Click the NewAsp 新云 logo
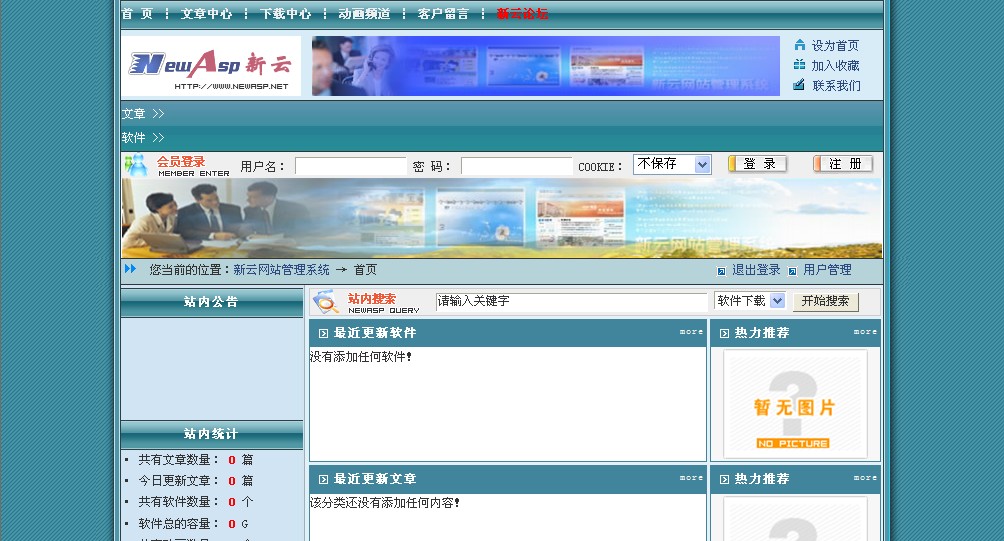Screen dimensions: 1004x541 [211, 66]
